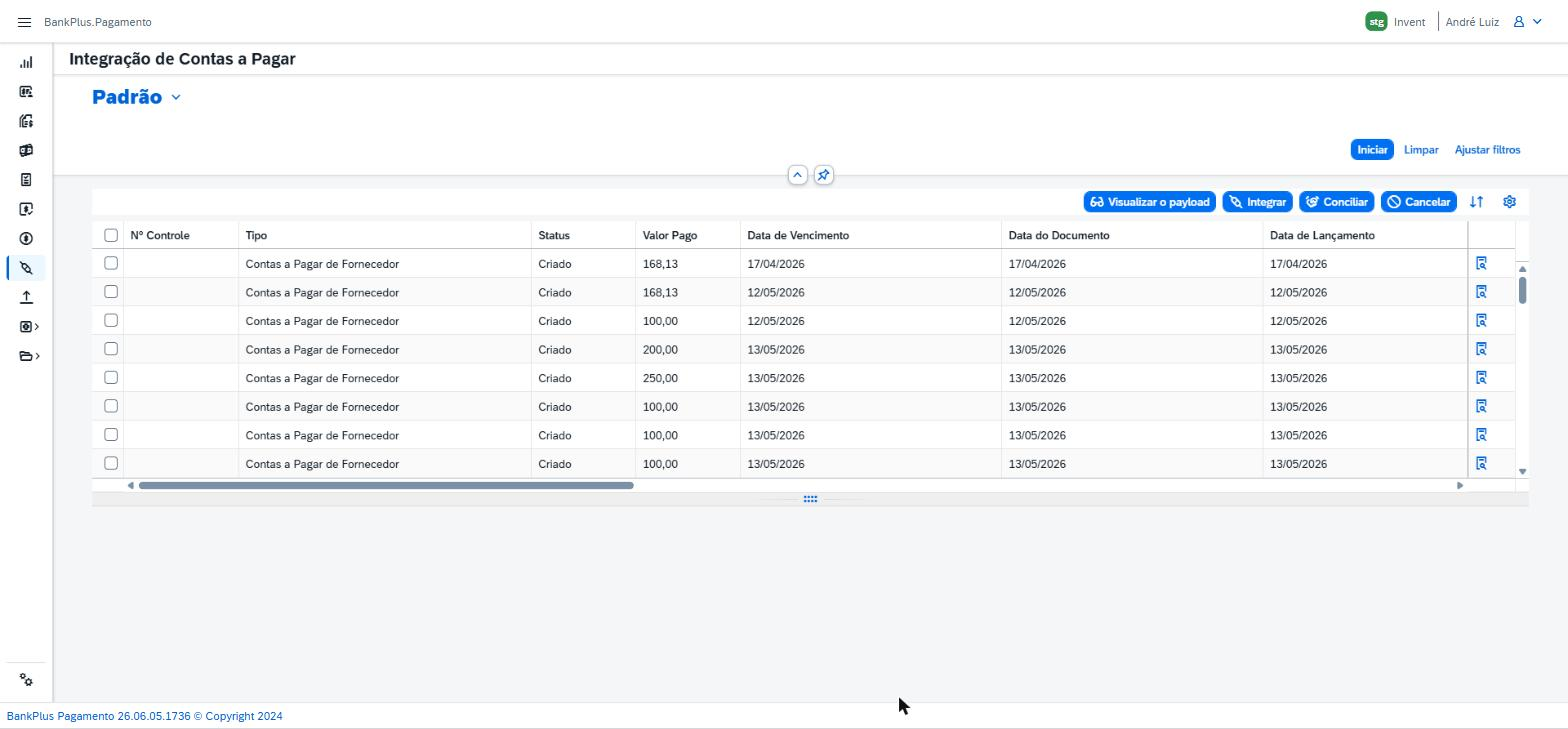
Task: Click the Cancelar button
Action: [1418, 202]
